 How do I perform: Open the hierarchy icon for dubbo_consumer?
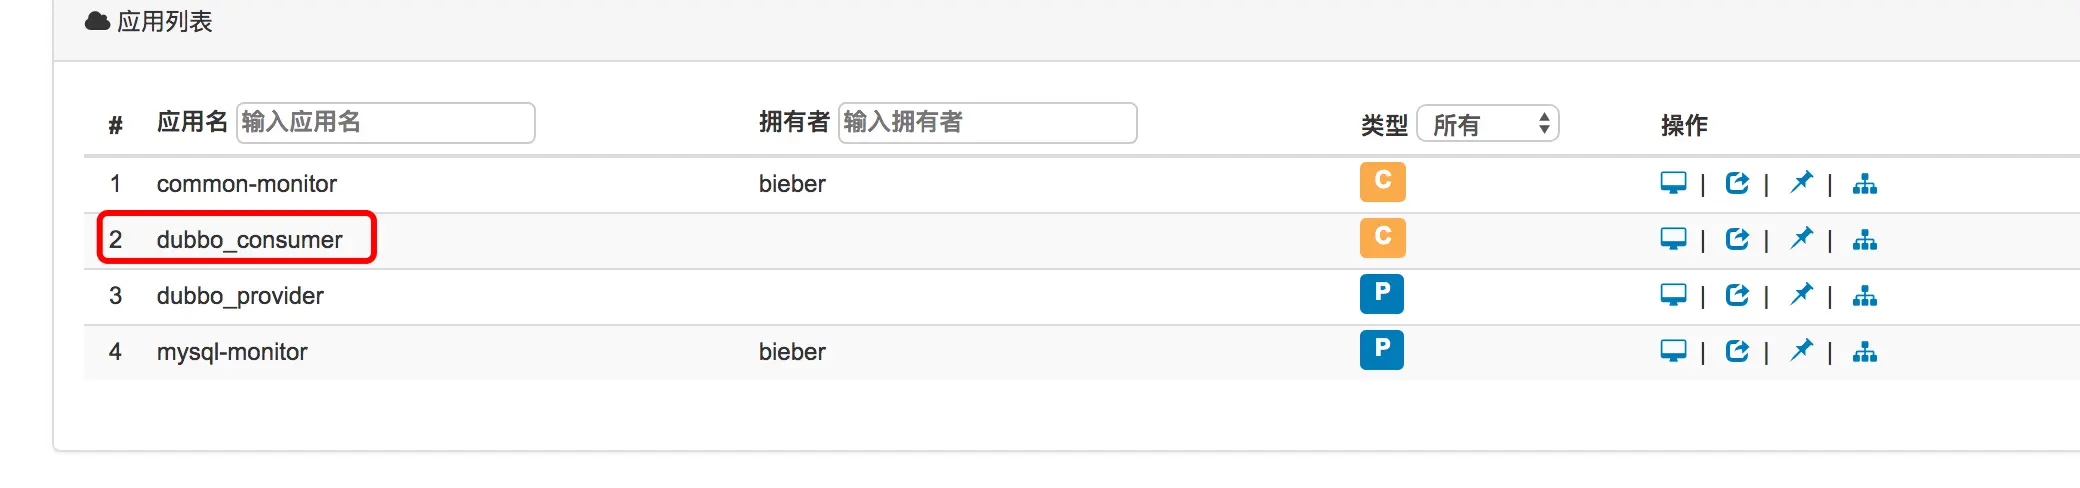point(1865,240)
